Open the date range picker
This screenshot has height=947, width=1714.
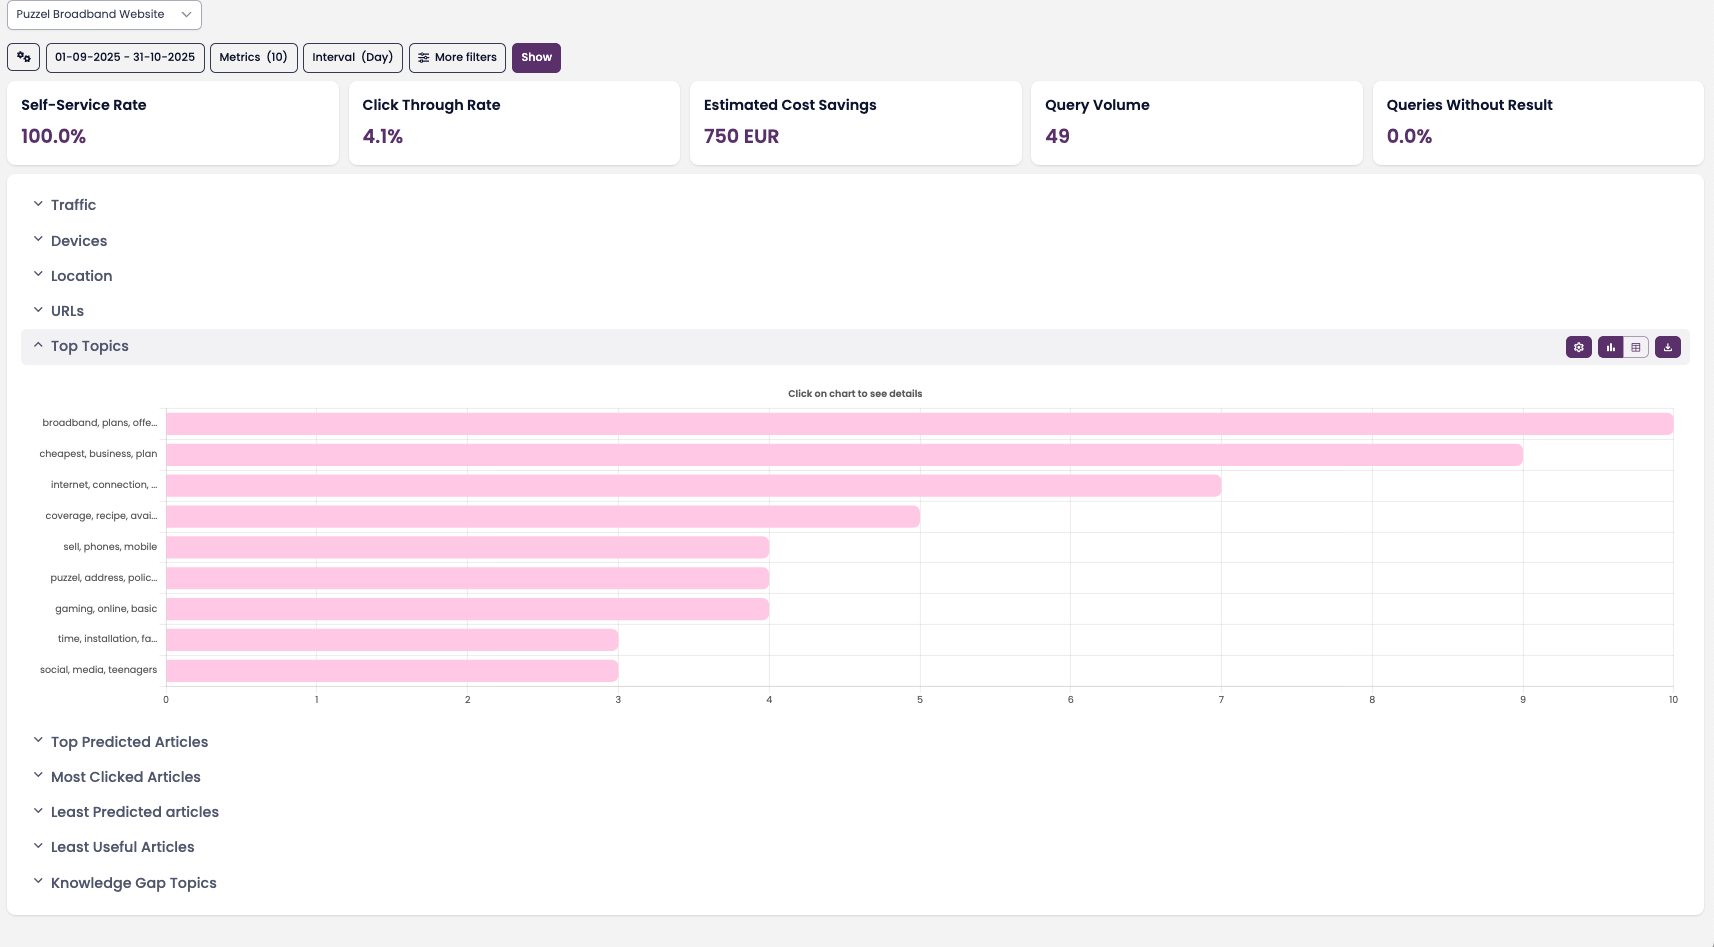[125, 58]
